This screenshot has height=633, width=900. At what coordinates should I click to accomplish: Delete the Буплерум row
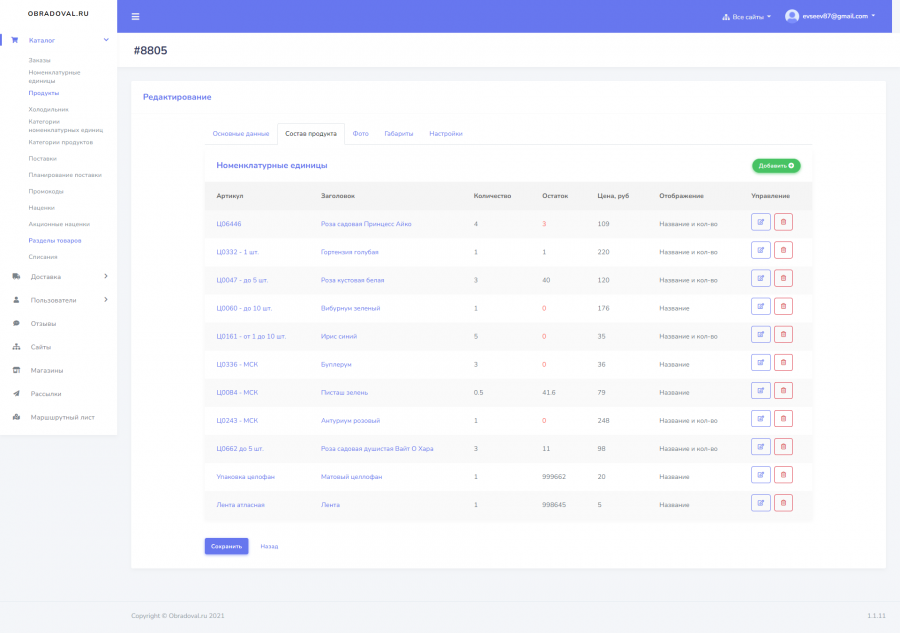click(783, 363)
